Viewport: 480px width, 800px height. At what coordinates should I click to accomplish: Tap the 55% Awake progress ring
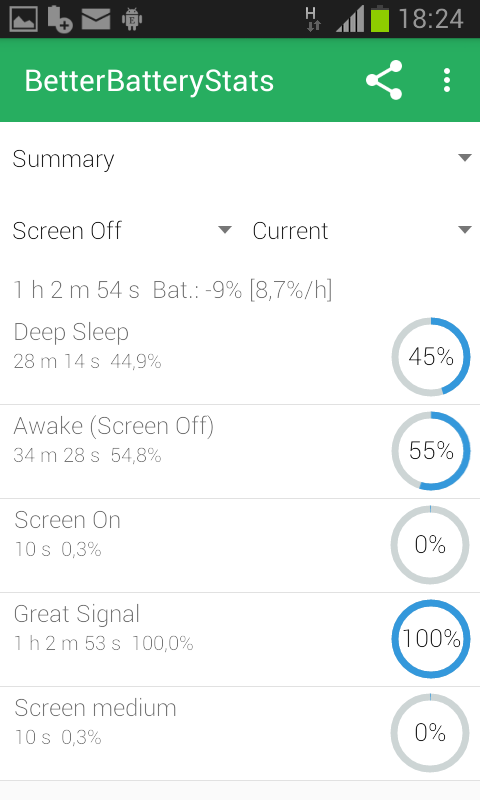pyautogui.click(x=431, y=451)
